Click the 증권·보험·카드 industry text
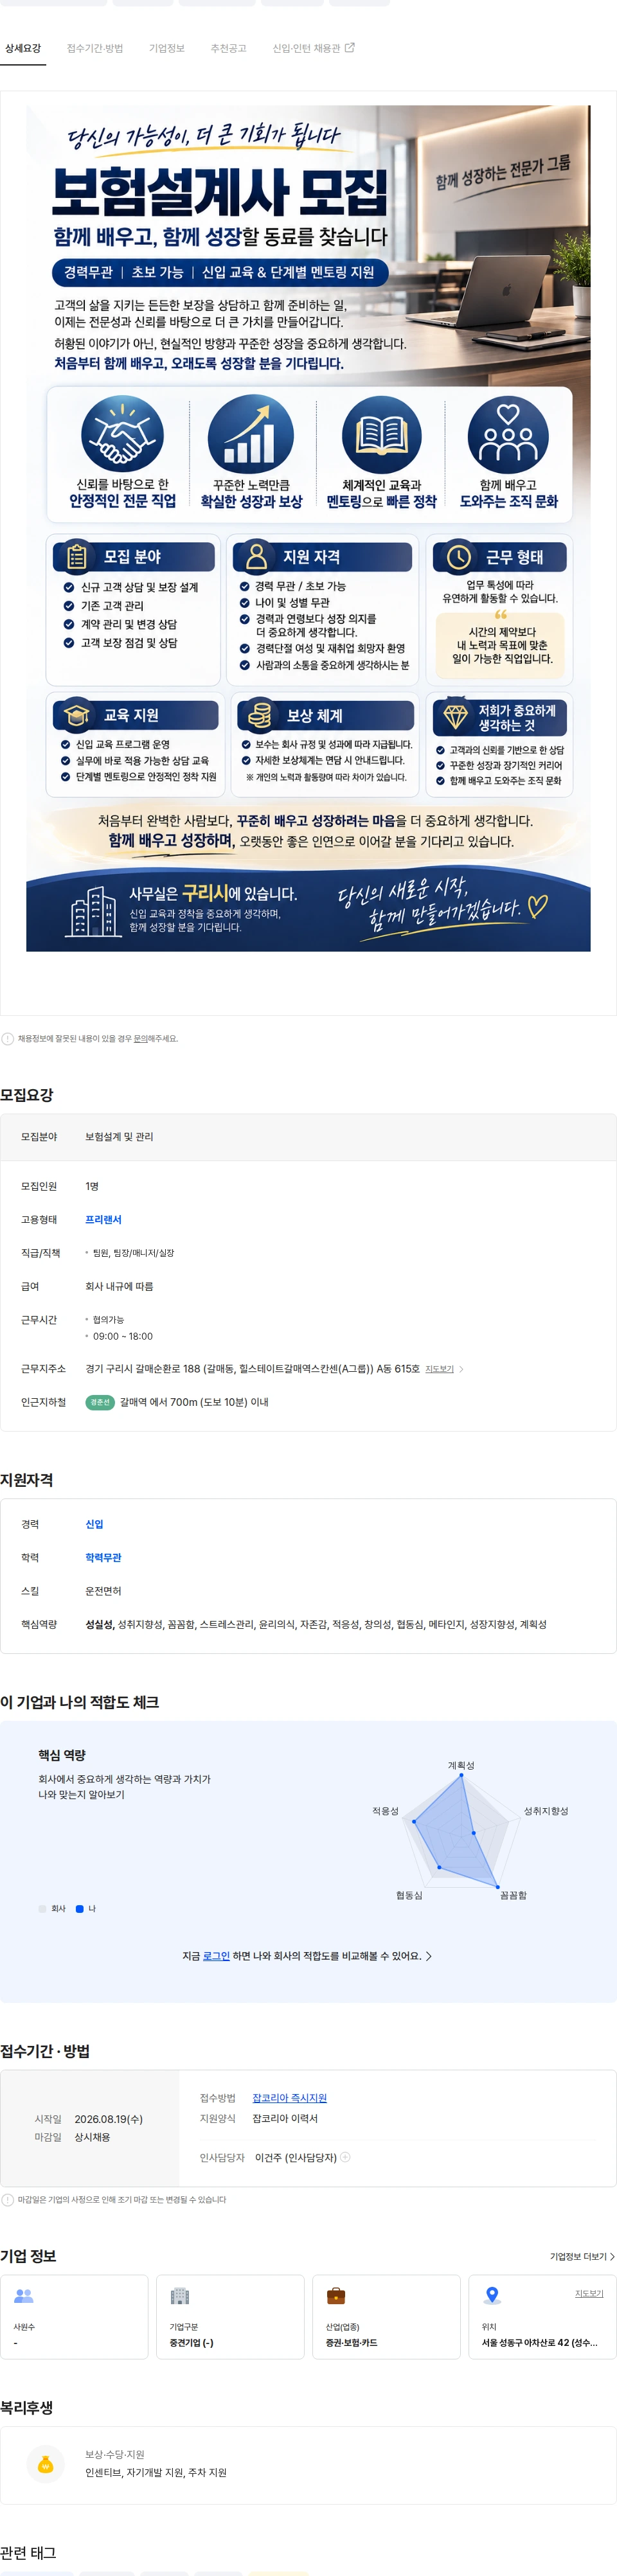The image size is (617, 2576). click(x=352, y=2343)
